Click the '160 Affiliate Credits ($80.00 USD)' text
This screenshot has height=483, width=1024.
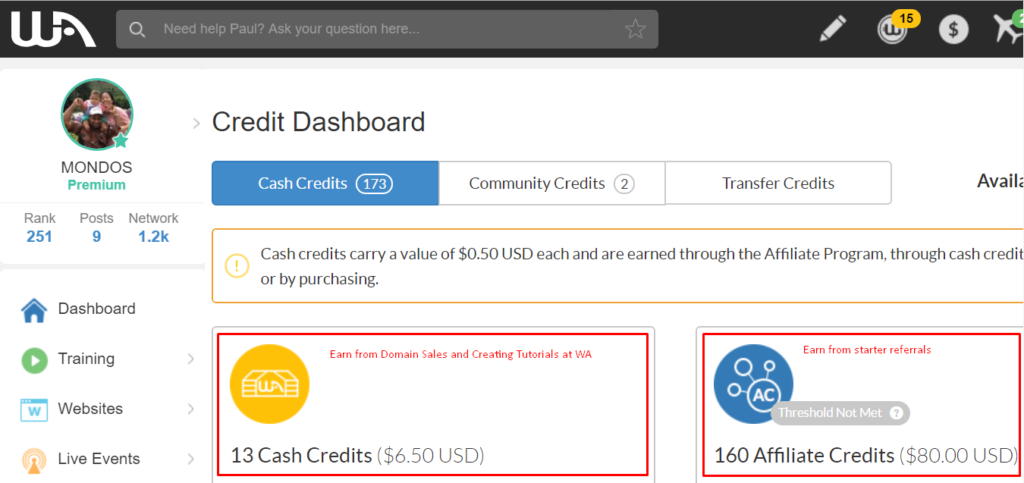point(866,455)
